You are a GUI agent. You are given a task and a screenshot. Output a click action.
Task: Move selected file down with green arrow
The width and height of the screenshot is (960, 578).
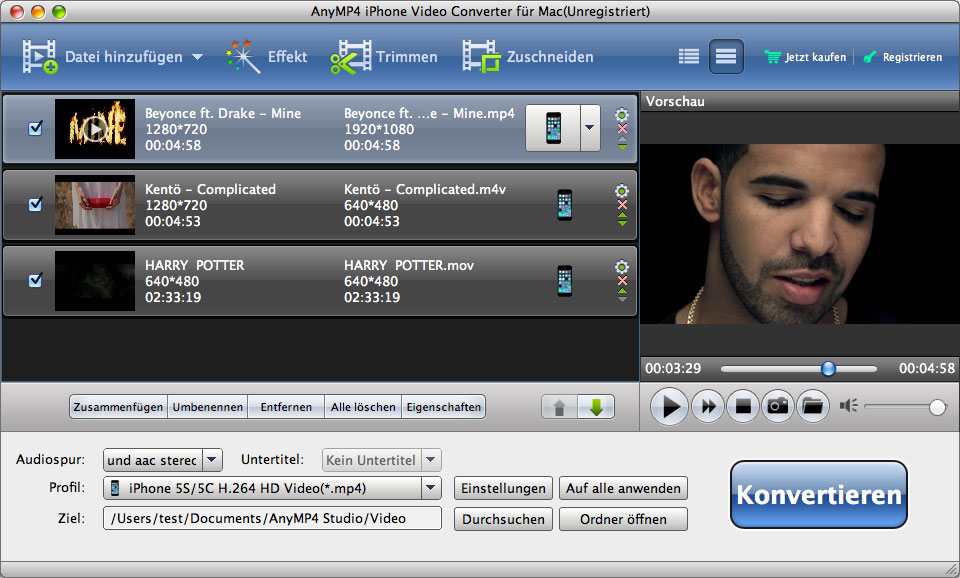[596, 407]
